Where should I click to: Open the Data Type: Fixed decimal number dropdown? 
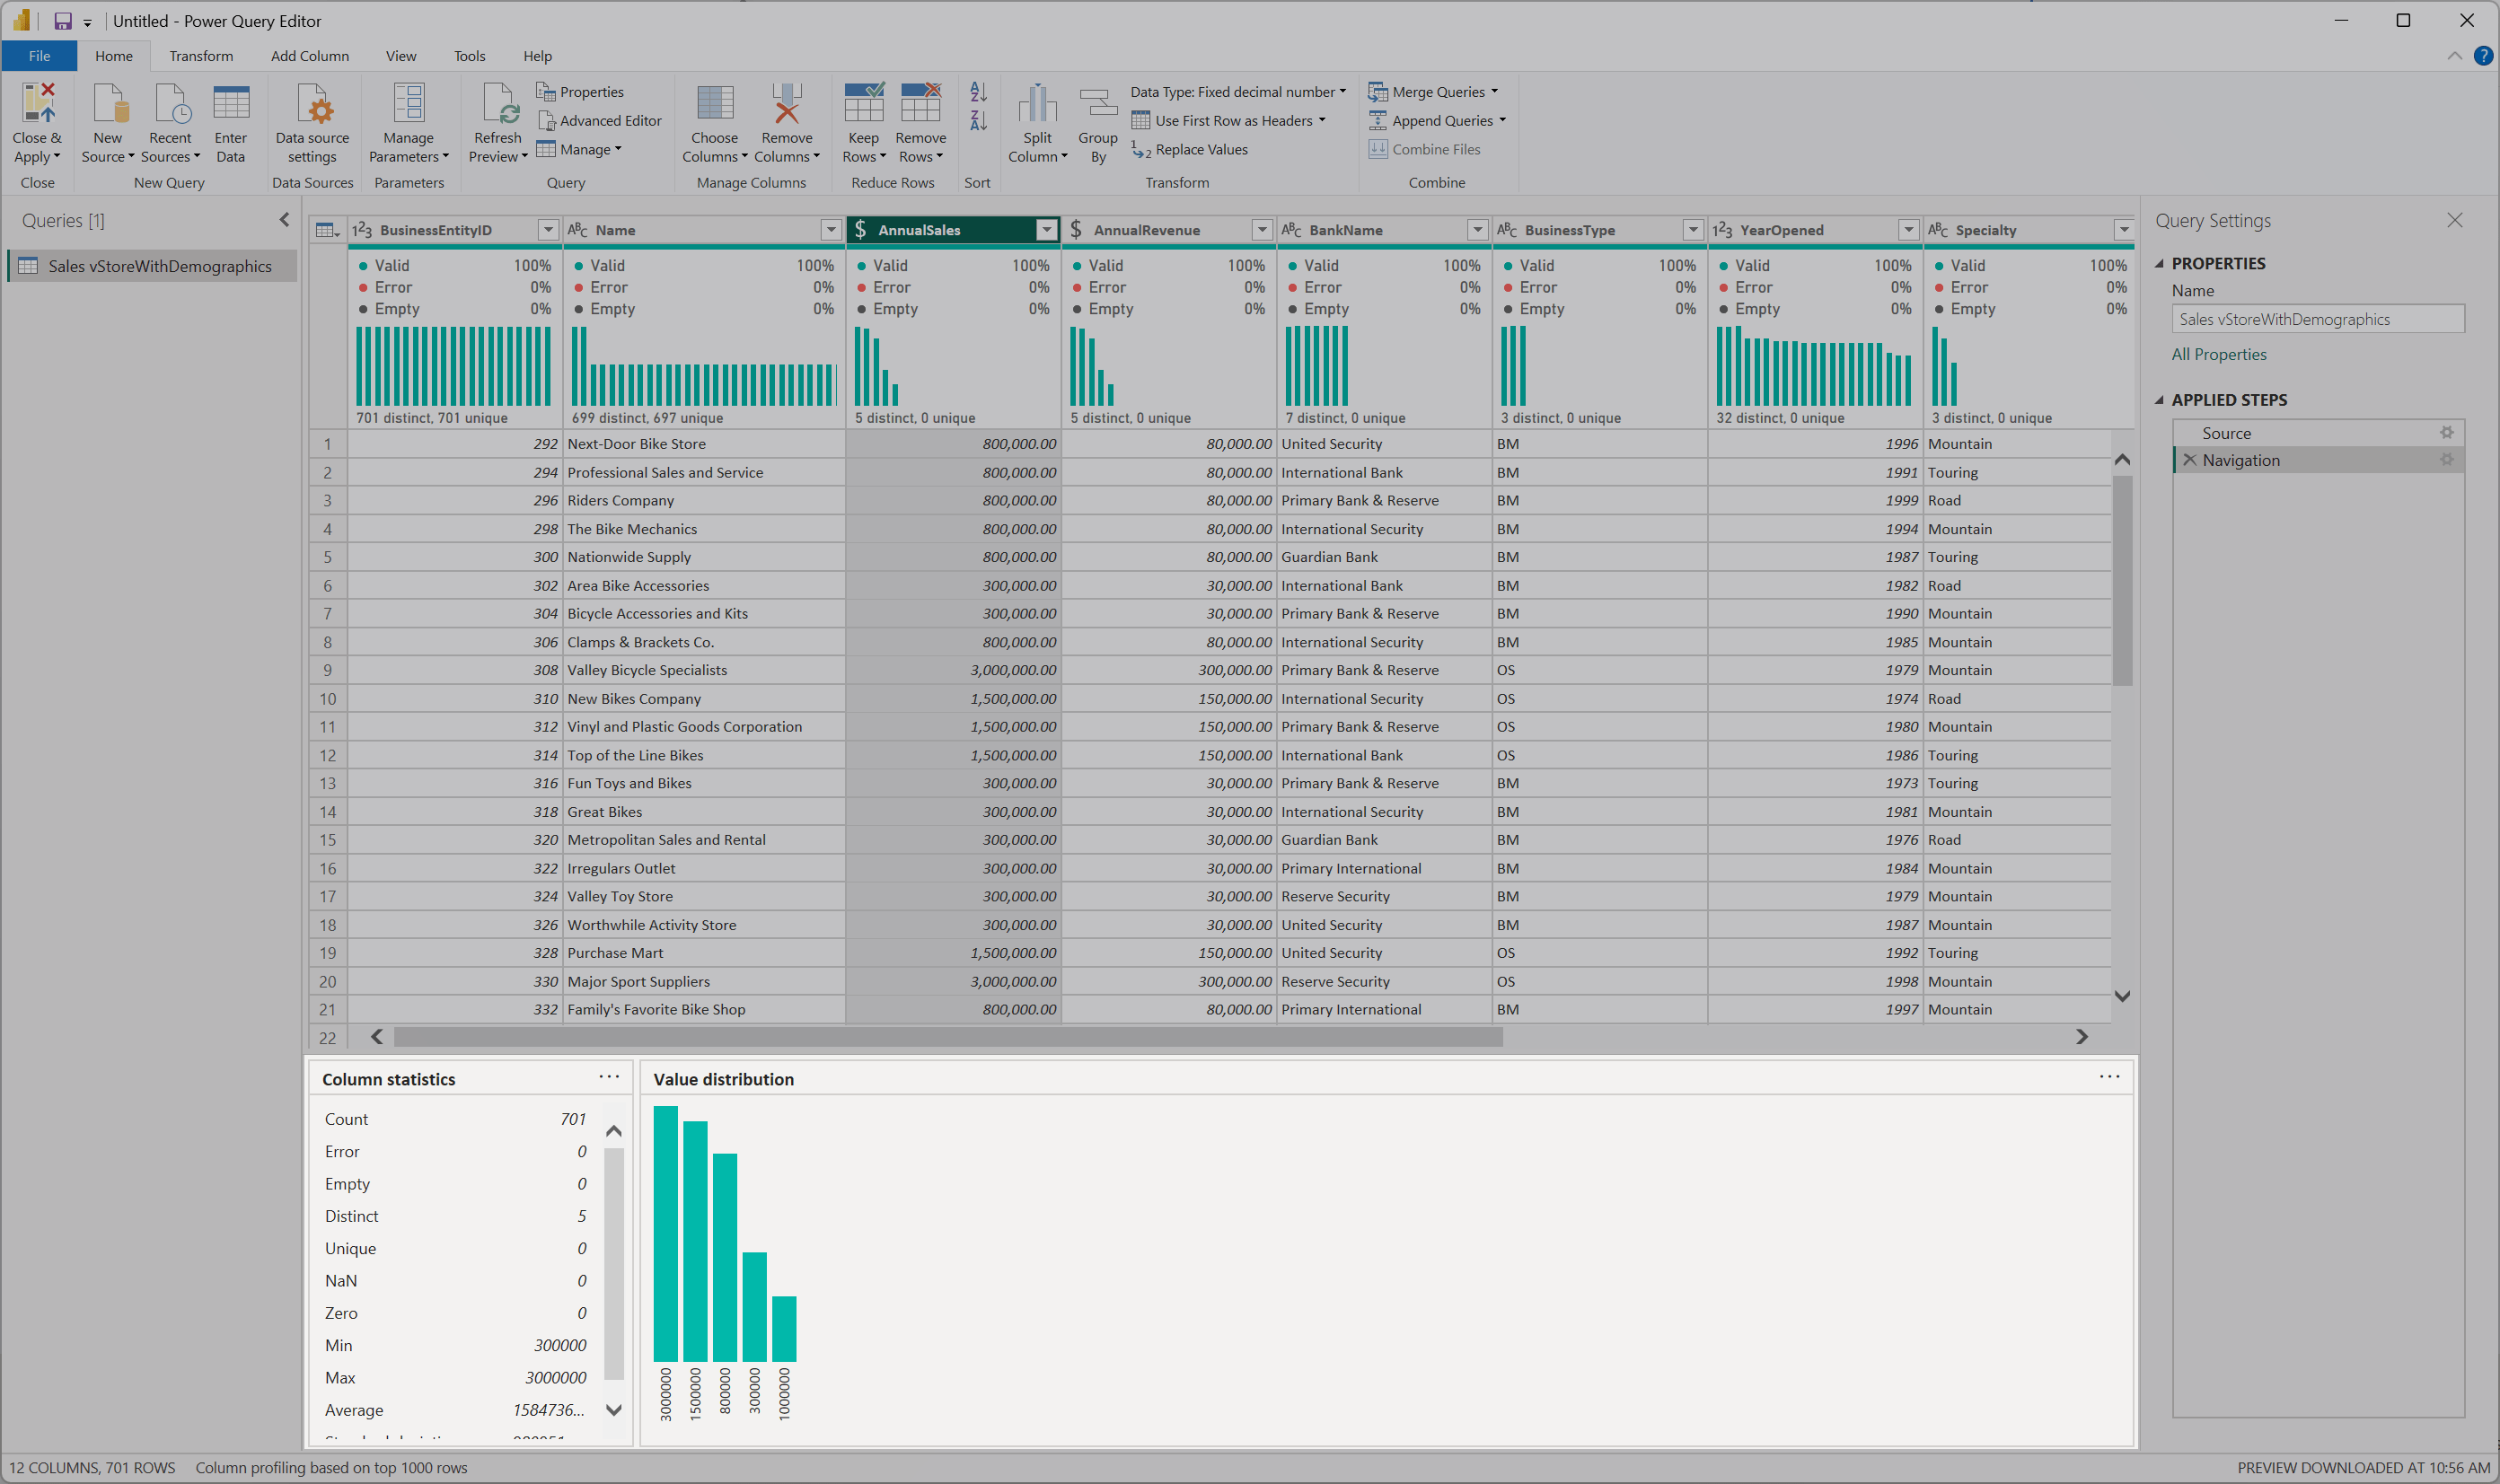[1238, 92]
